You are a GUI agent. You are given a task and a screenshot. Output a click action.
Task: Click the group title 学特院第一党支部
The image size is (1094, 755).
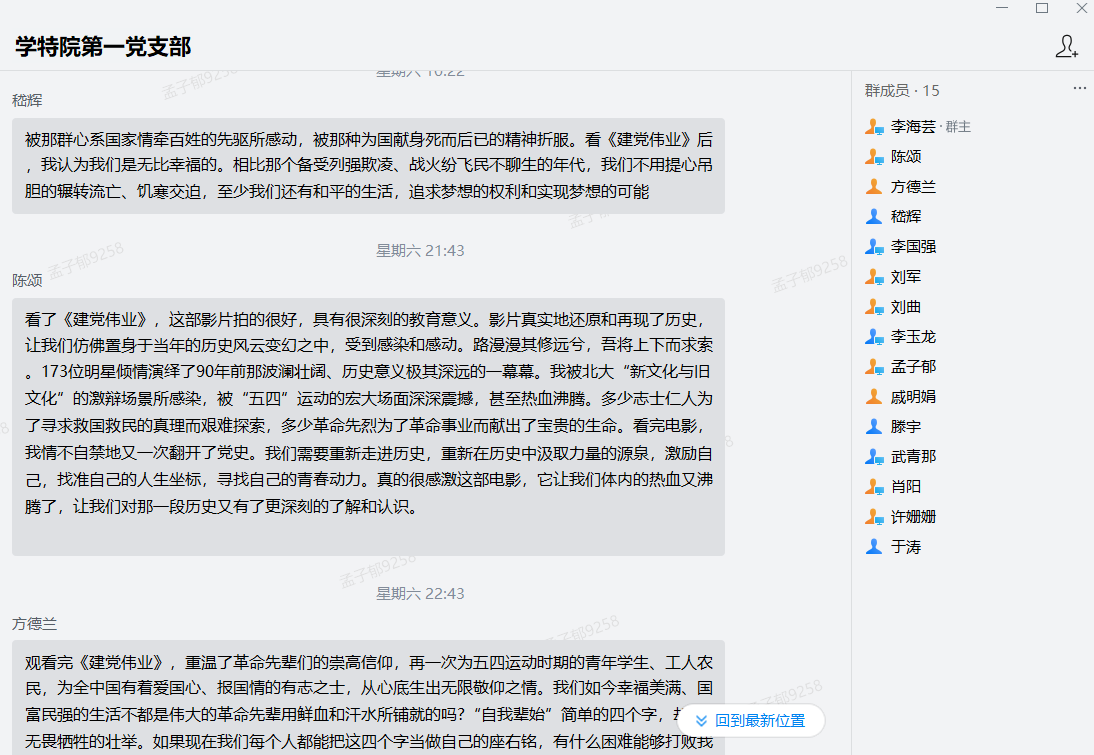pos(103,47)
